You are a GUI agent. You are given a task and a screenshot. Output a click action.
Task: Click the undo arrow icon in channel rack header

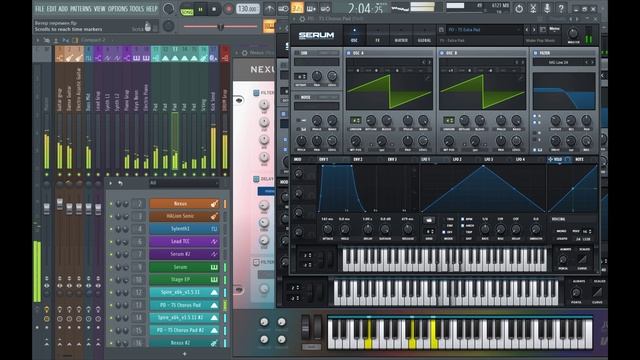tap(120, 183)
